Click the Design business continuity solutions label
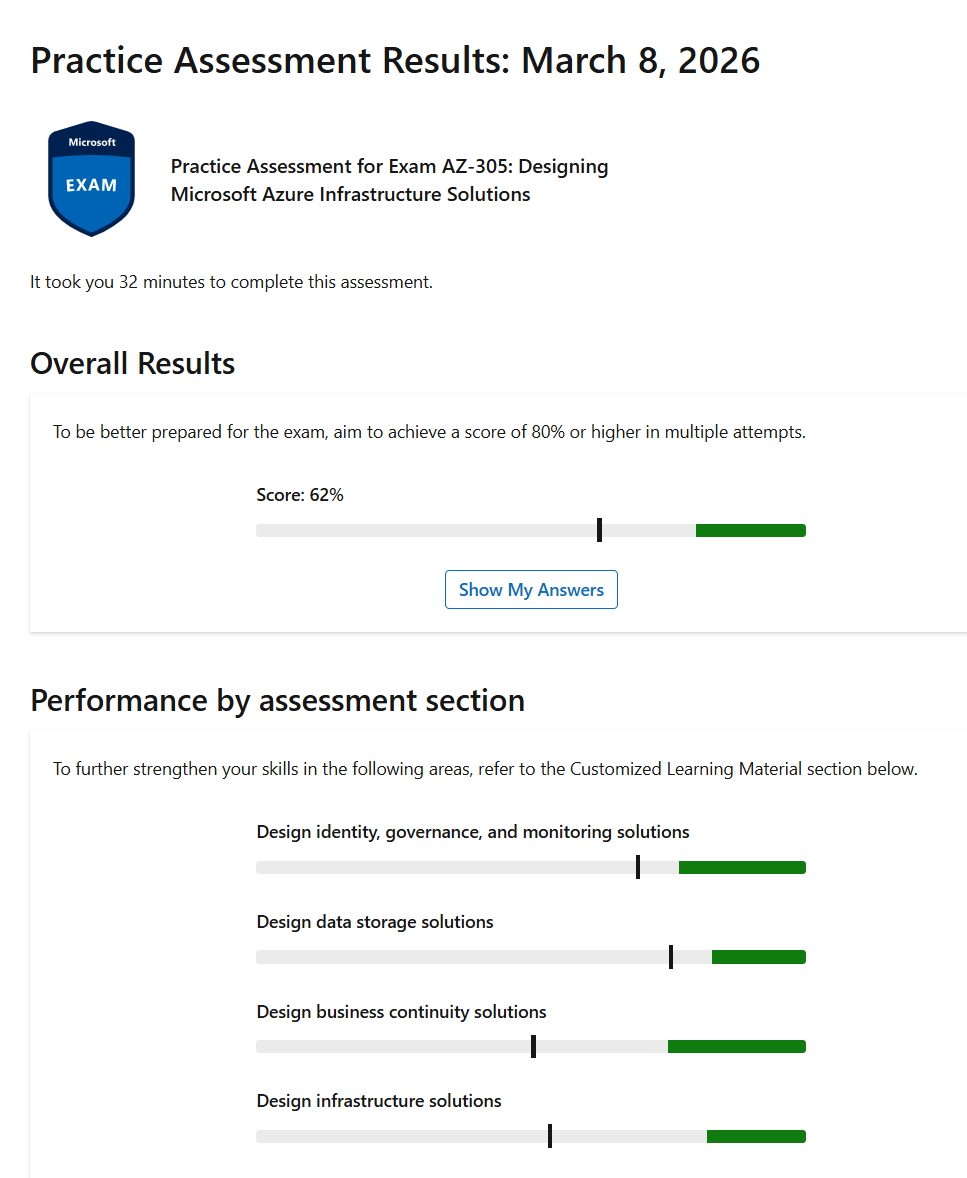This screenshot has height=1178, width=967. click(401, 1012)
